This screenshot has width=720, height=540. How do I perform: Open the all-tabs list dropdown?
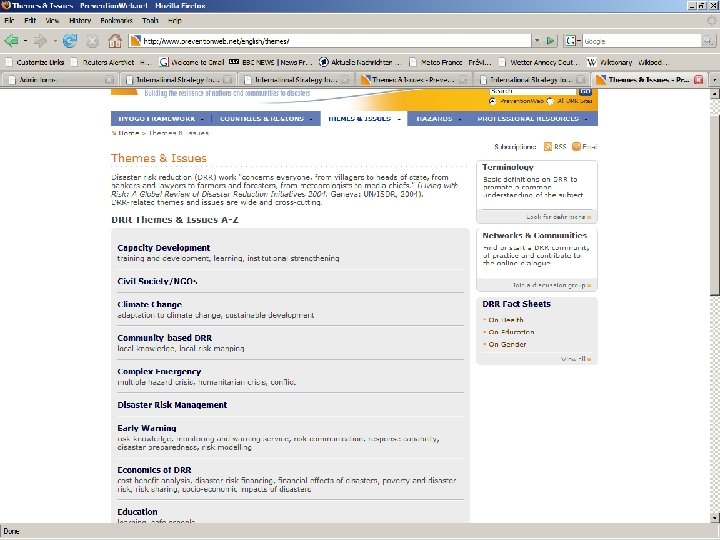coord(714,79)
